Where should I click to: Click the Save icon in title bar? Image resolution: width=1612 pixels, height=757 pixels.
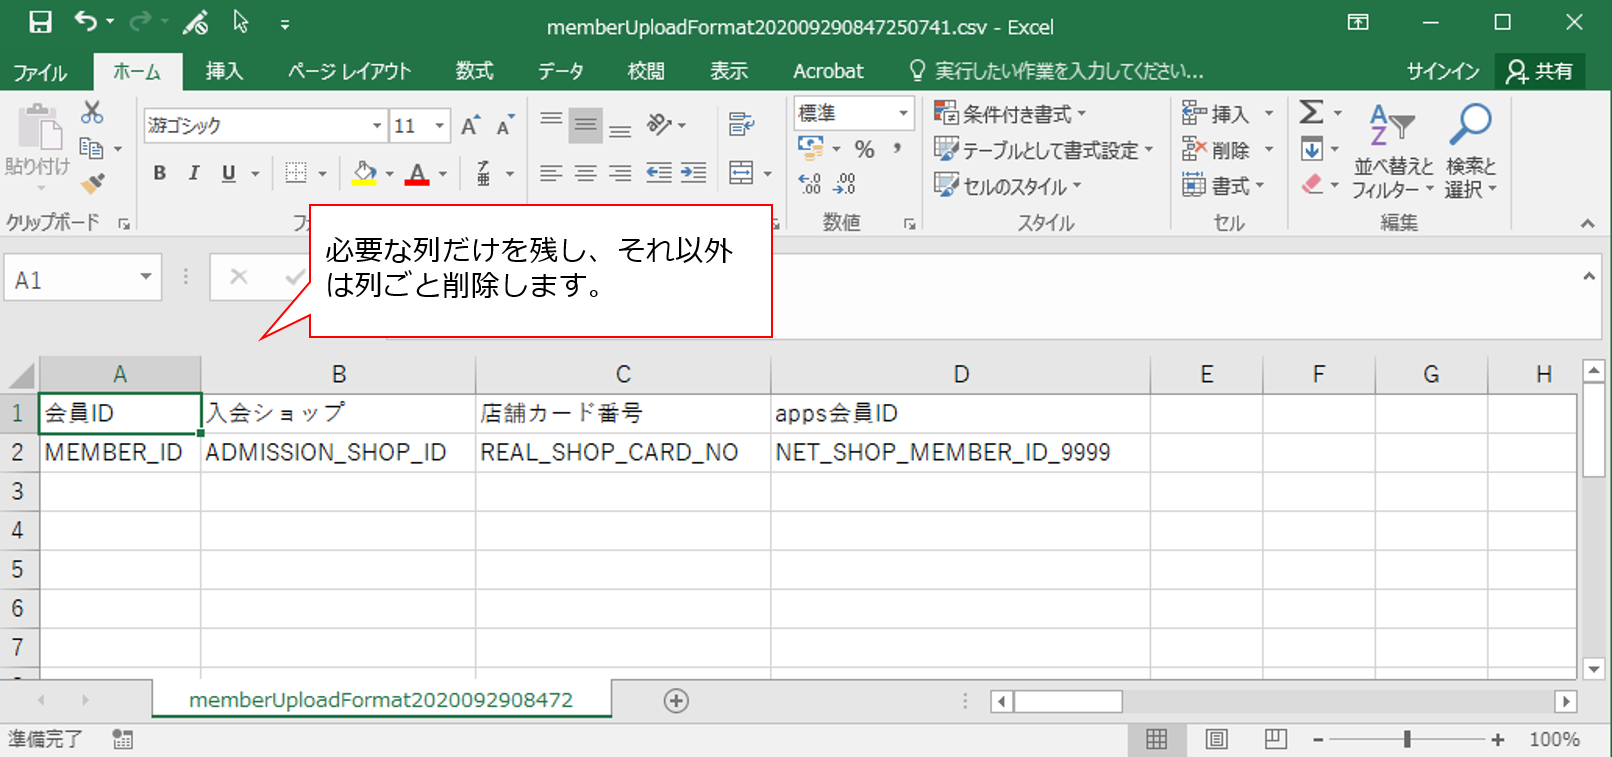click(x=40, y=22)
